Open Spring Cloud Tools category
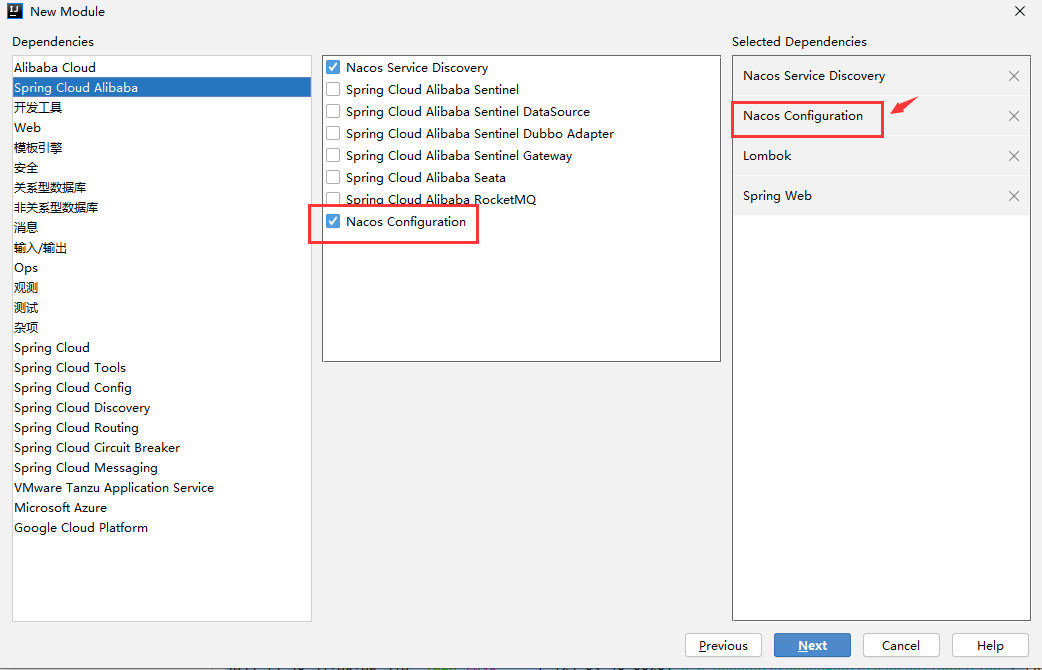This screenshot has height=670, width=1042. 161,367
